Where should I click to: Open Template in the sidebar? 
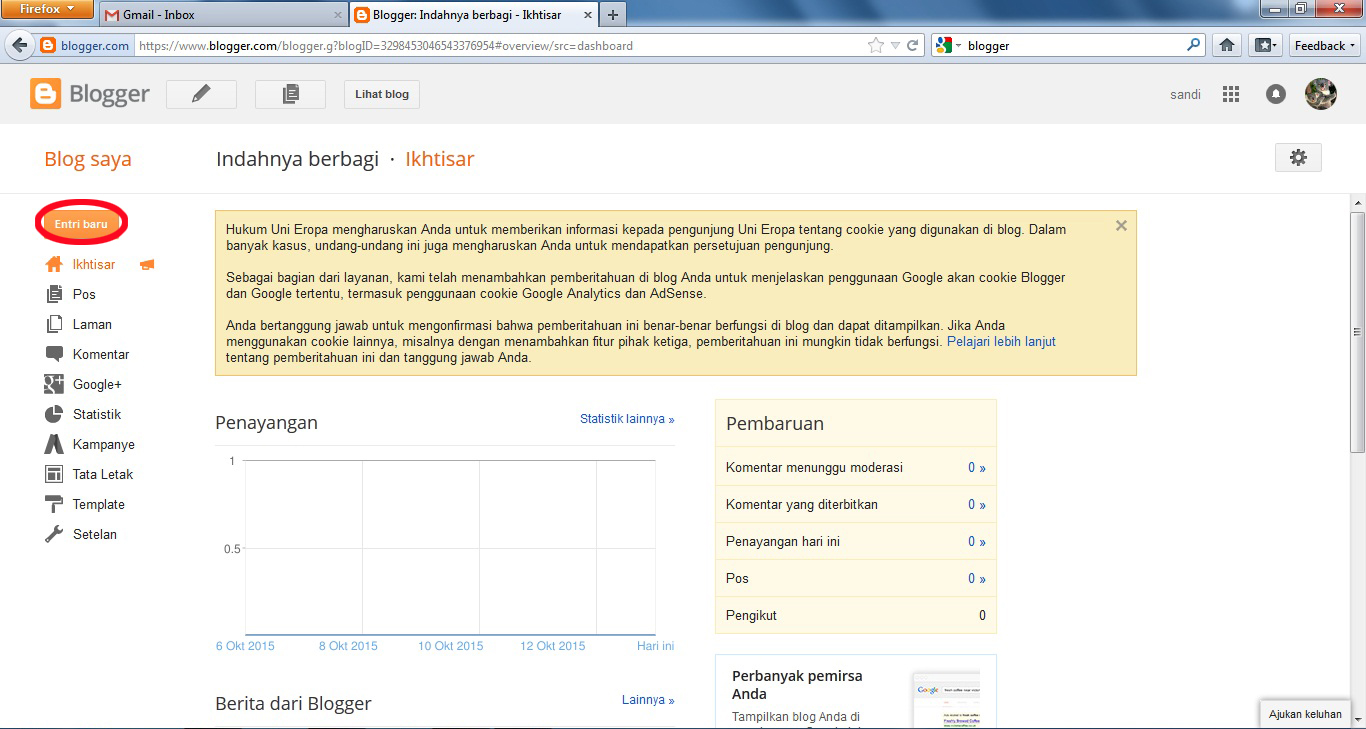[x=99, y=505]
